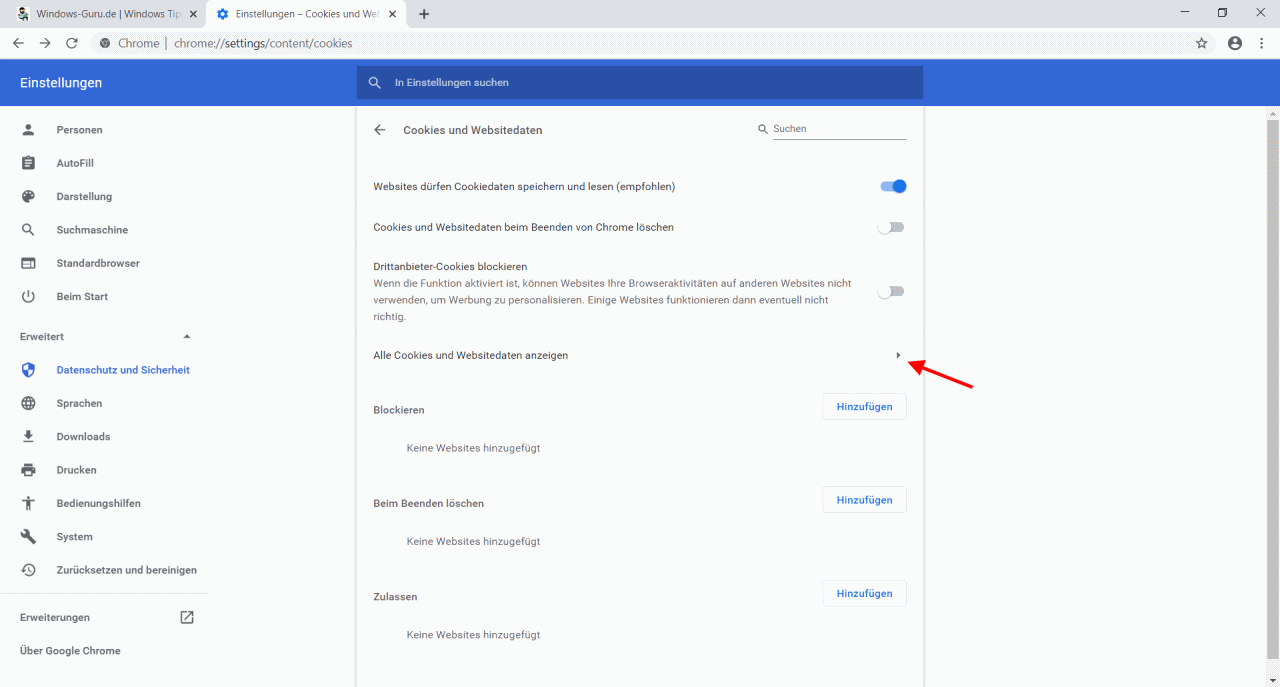Click the Zurücksetzen und bereinigen history icon
1280x687 pixels.
tap(28, 569)
